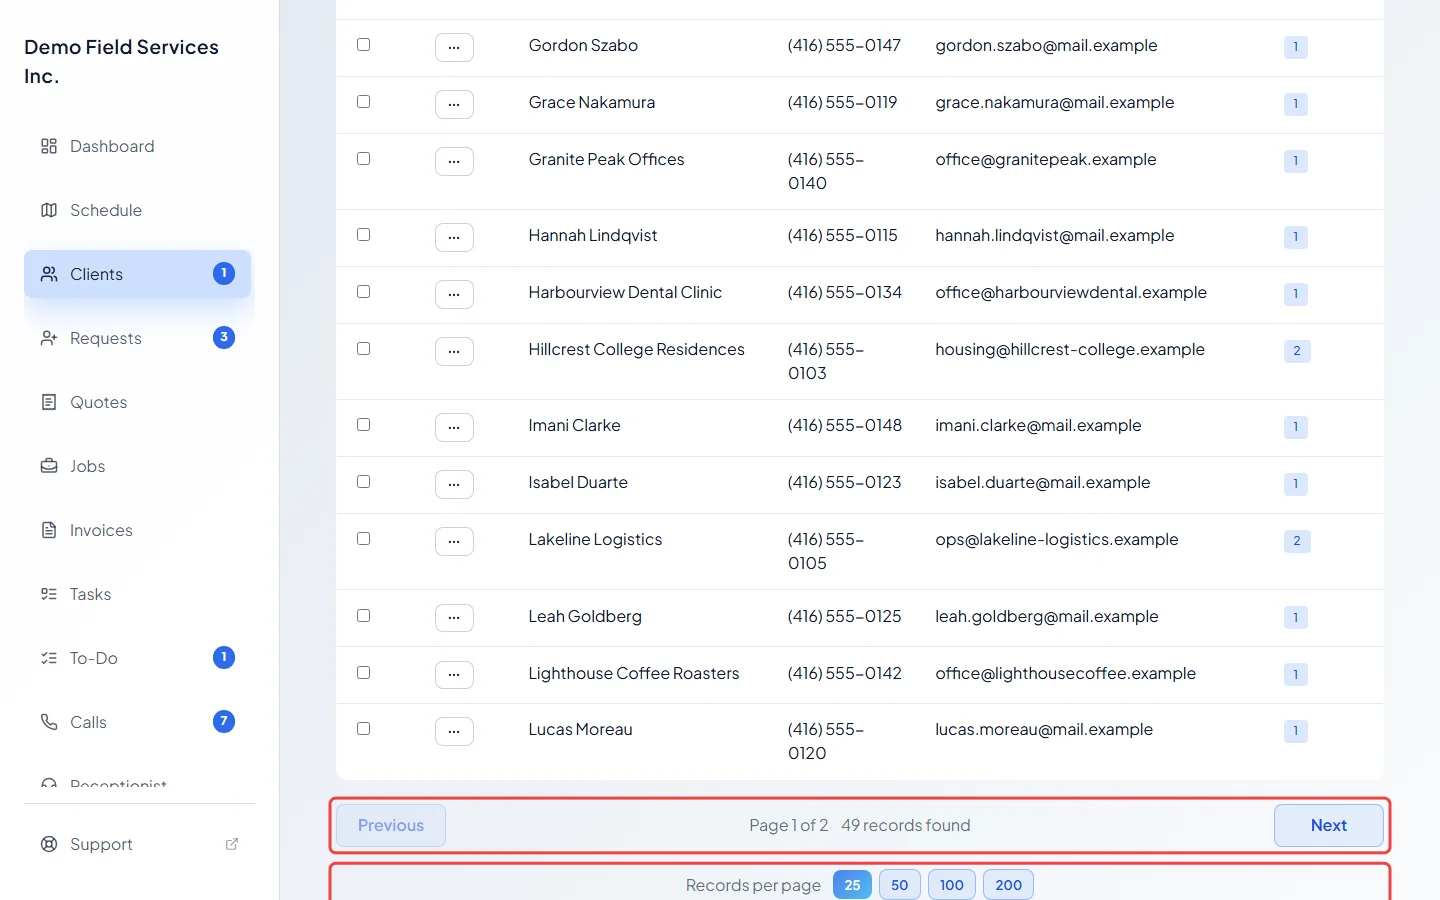Open Dashboard from the sidebar

pos(137,146)
